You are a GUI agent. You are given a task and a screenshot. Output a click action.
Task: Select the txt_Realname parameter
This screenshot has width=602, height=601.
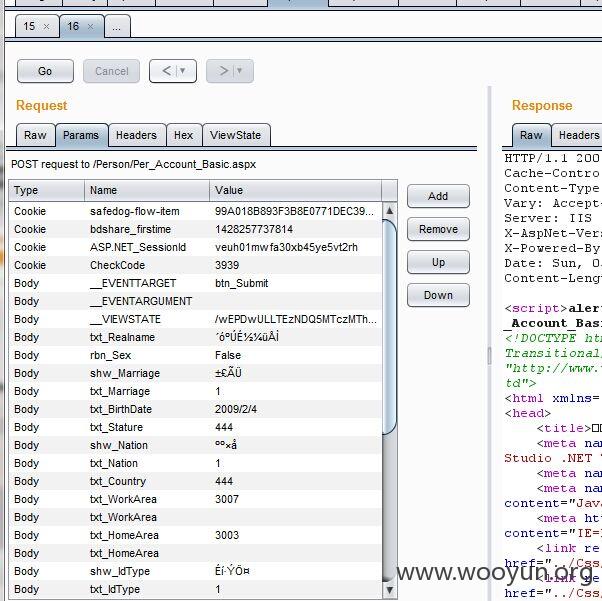195,338
